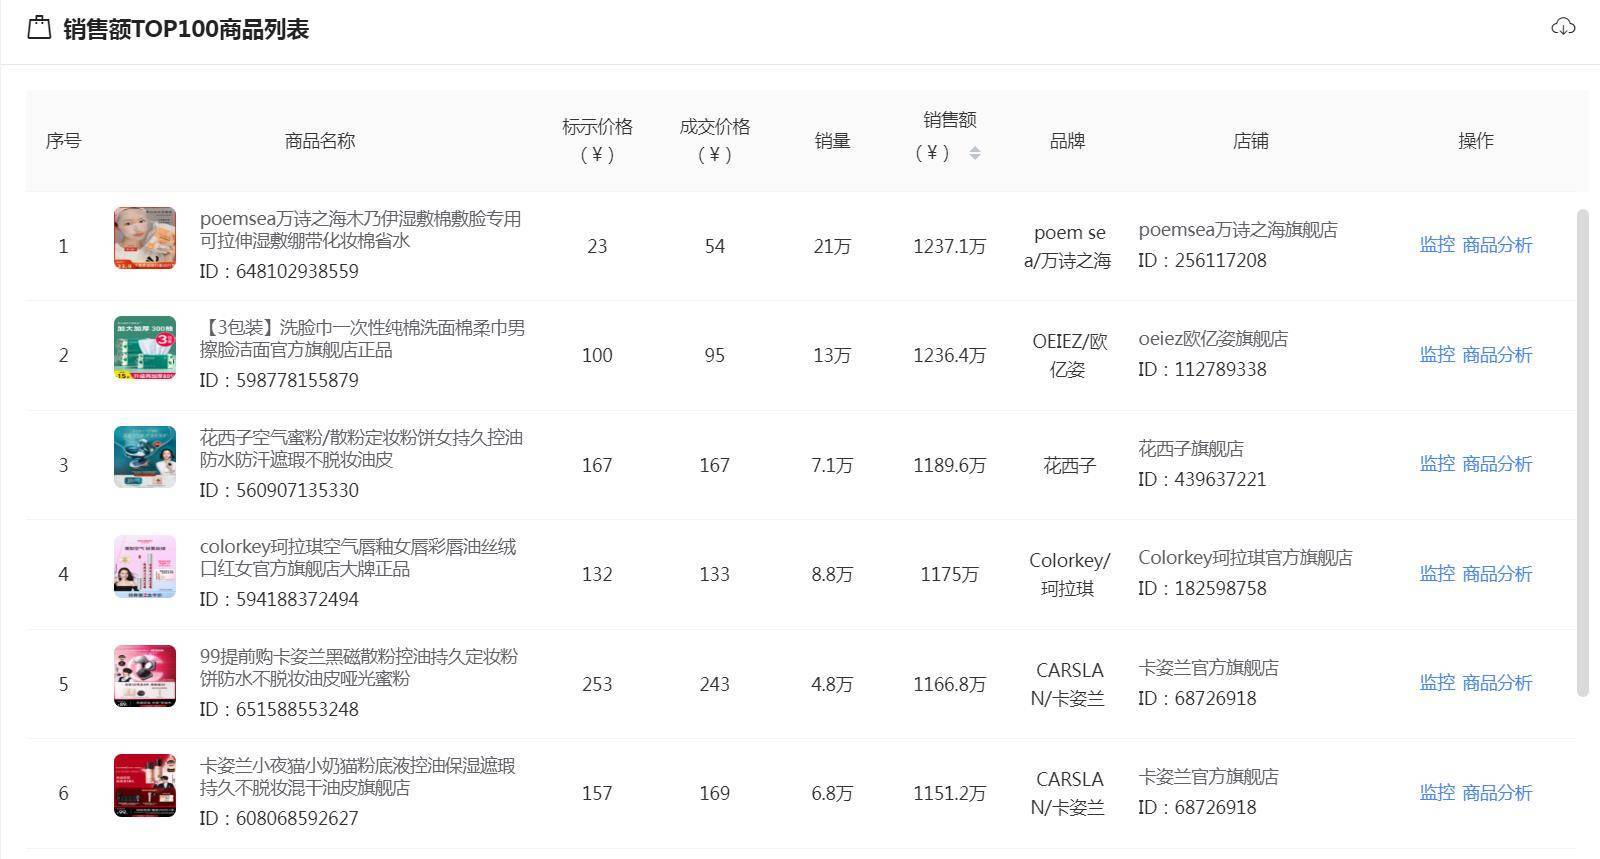
Task: Click 监控 for the 卡姿兰小夜猫粉底液 product
Action: point(1437,793)
